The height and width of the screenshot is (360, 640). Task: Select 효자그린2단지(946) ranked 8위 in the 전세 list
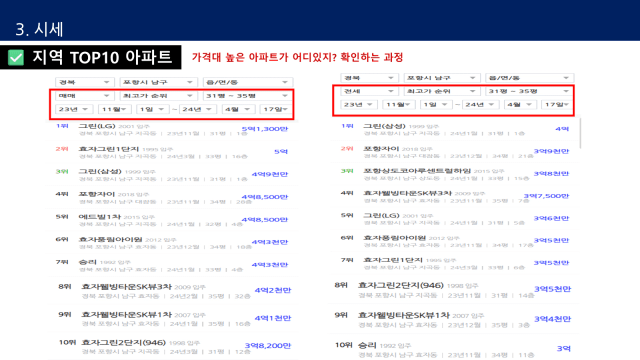tap(400, 285)
